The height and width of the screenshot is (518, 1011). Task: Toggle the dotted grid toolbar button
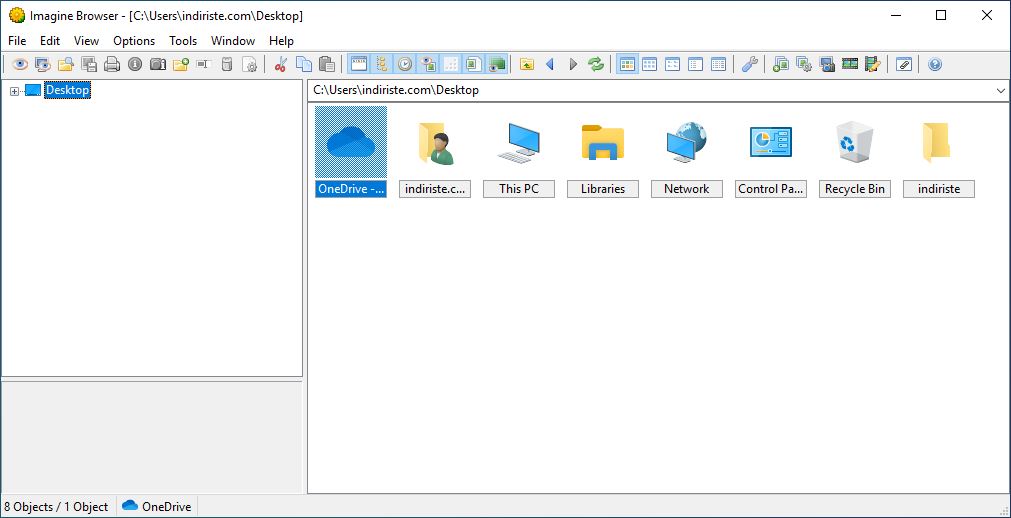(451, 64)
